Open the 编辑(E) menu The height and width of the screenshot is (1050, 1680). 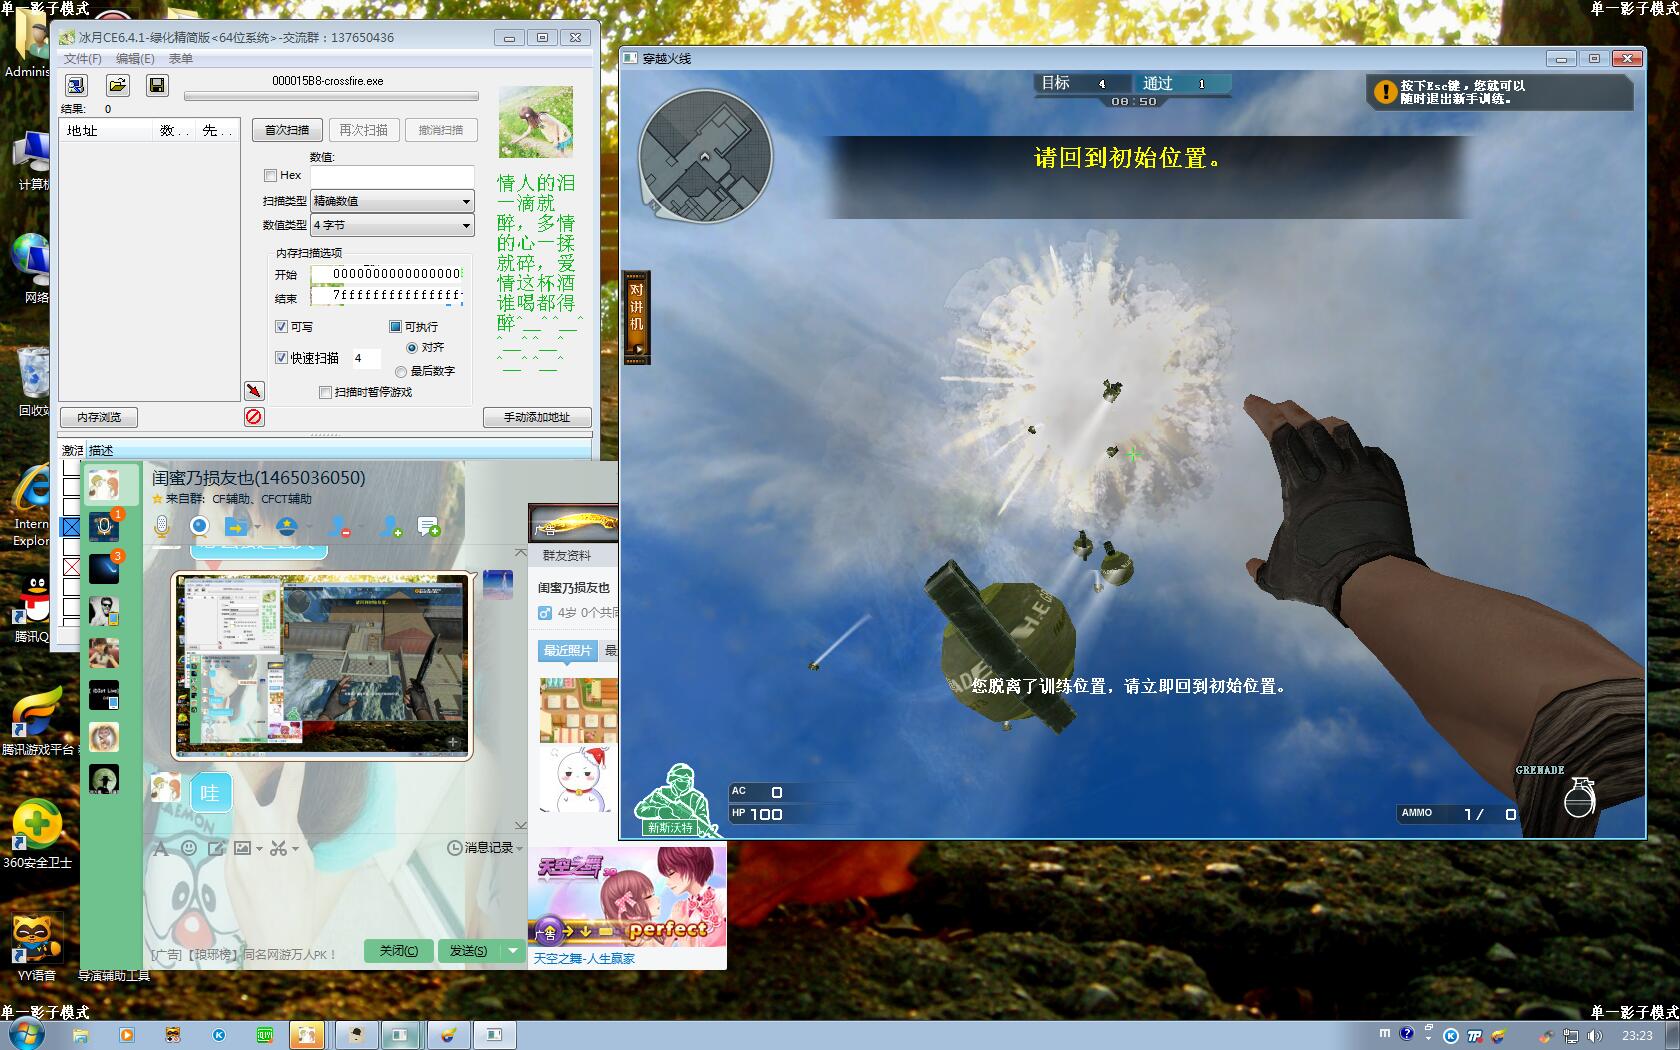135,59
